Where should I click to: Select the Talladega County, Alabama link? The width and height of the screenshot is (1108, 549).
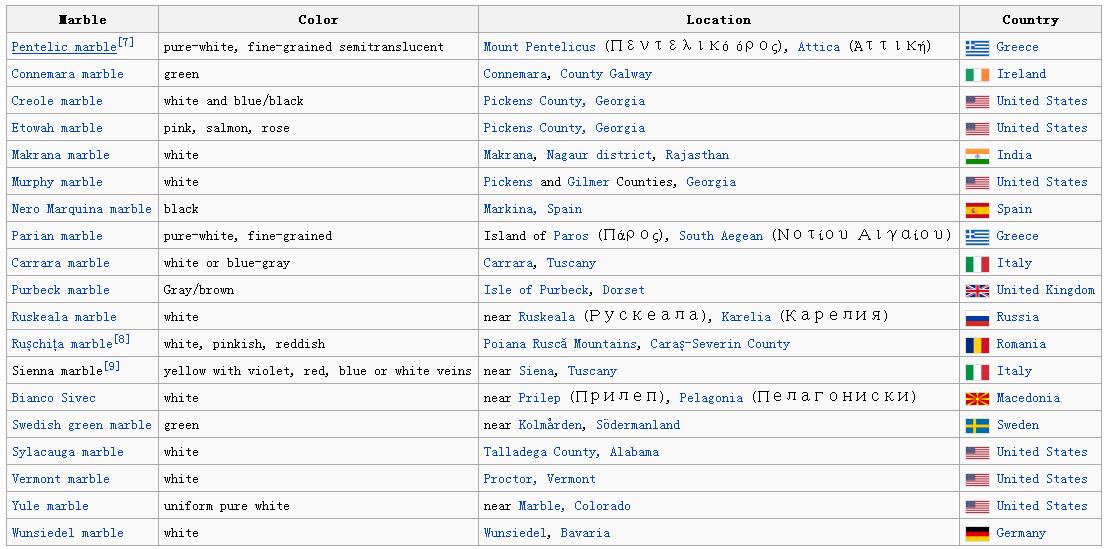pyautogui.click(x=571, y=452)
